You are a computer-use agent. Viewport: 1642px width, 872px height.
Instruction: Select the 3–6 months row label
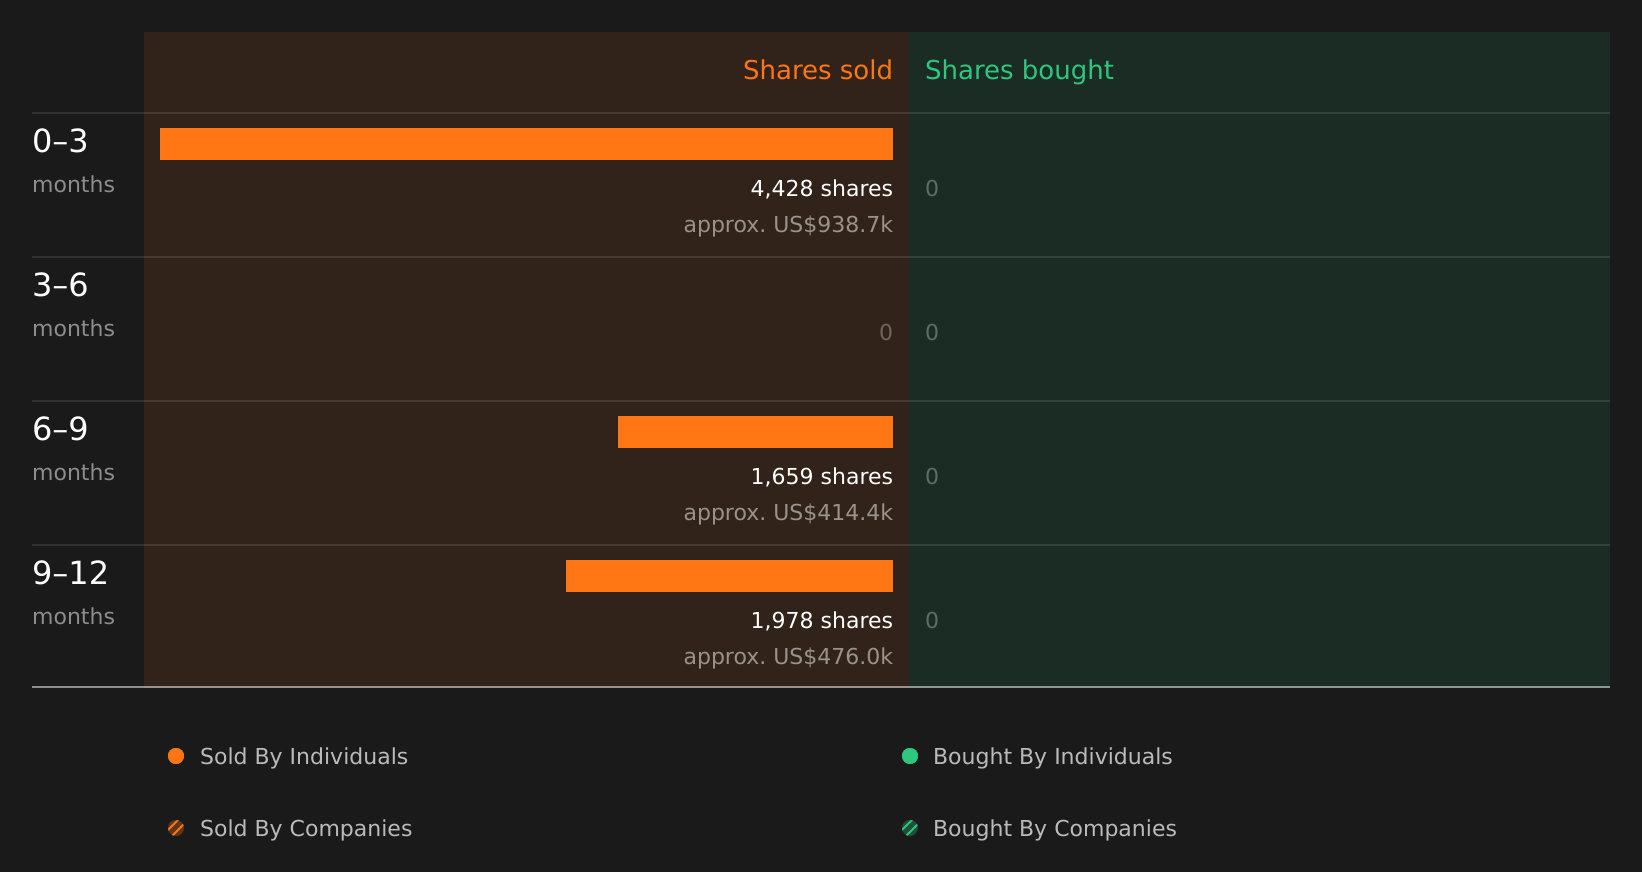tap(73, 305)
